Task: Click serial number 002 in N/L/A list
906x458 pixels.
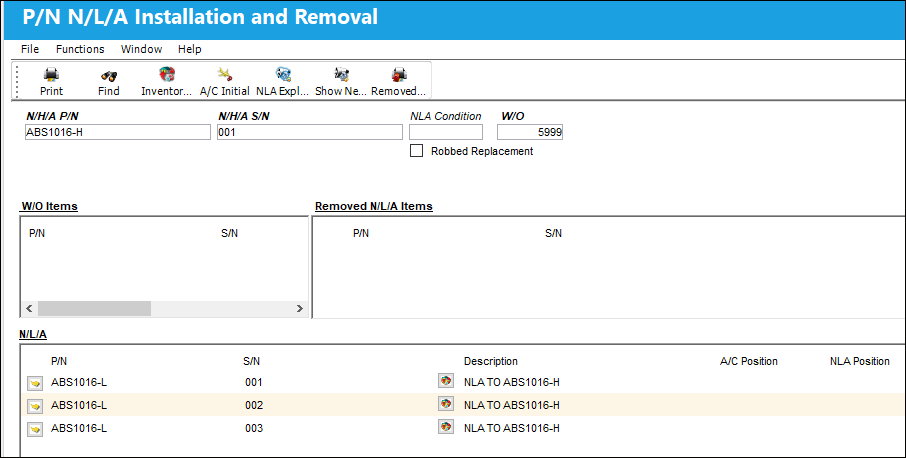Action: [x=254, y=405]
